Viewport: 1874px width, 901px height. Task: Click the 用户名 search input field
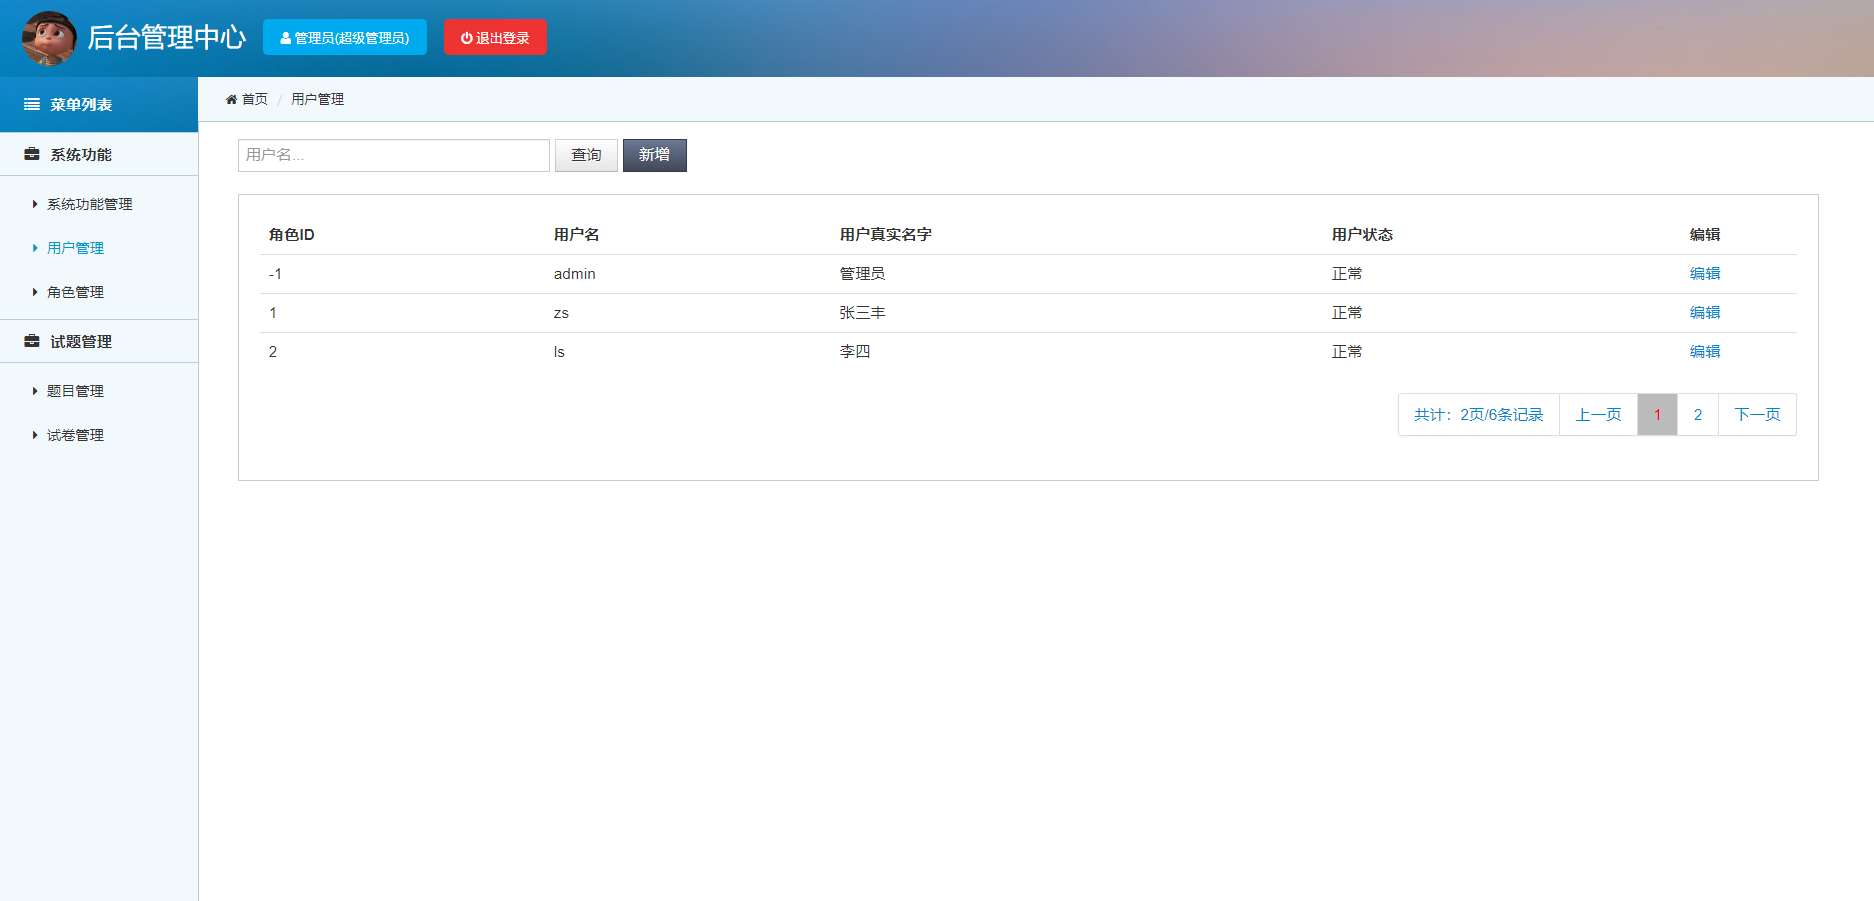tap(393, 155)
